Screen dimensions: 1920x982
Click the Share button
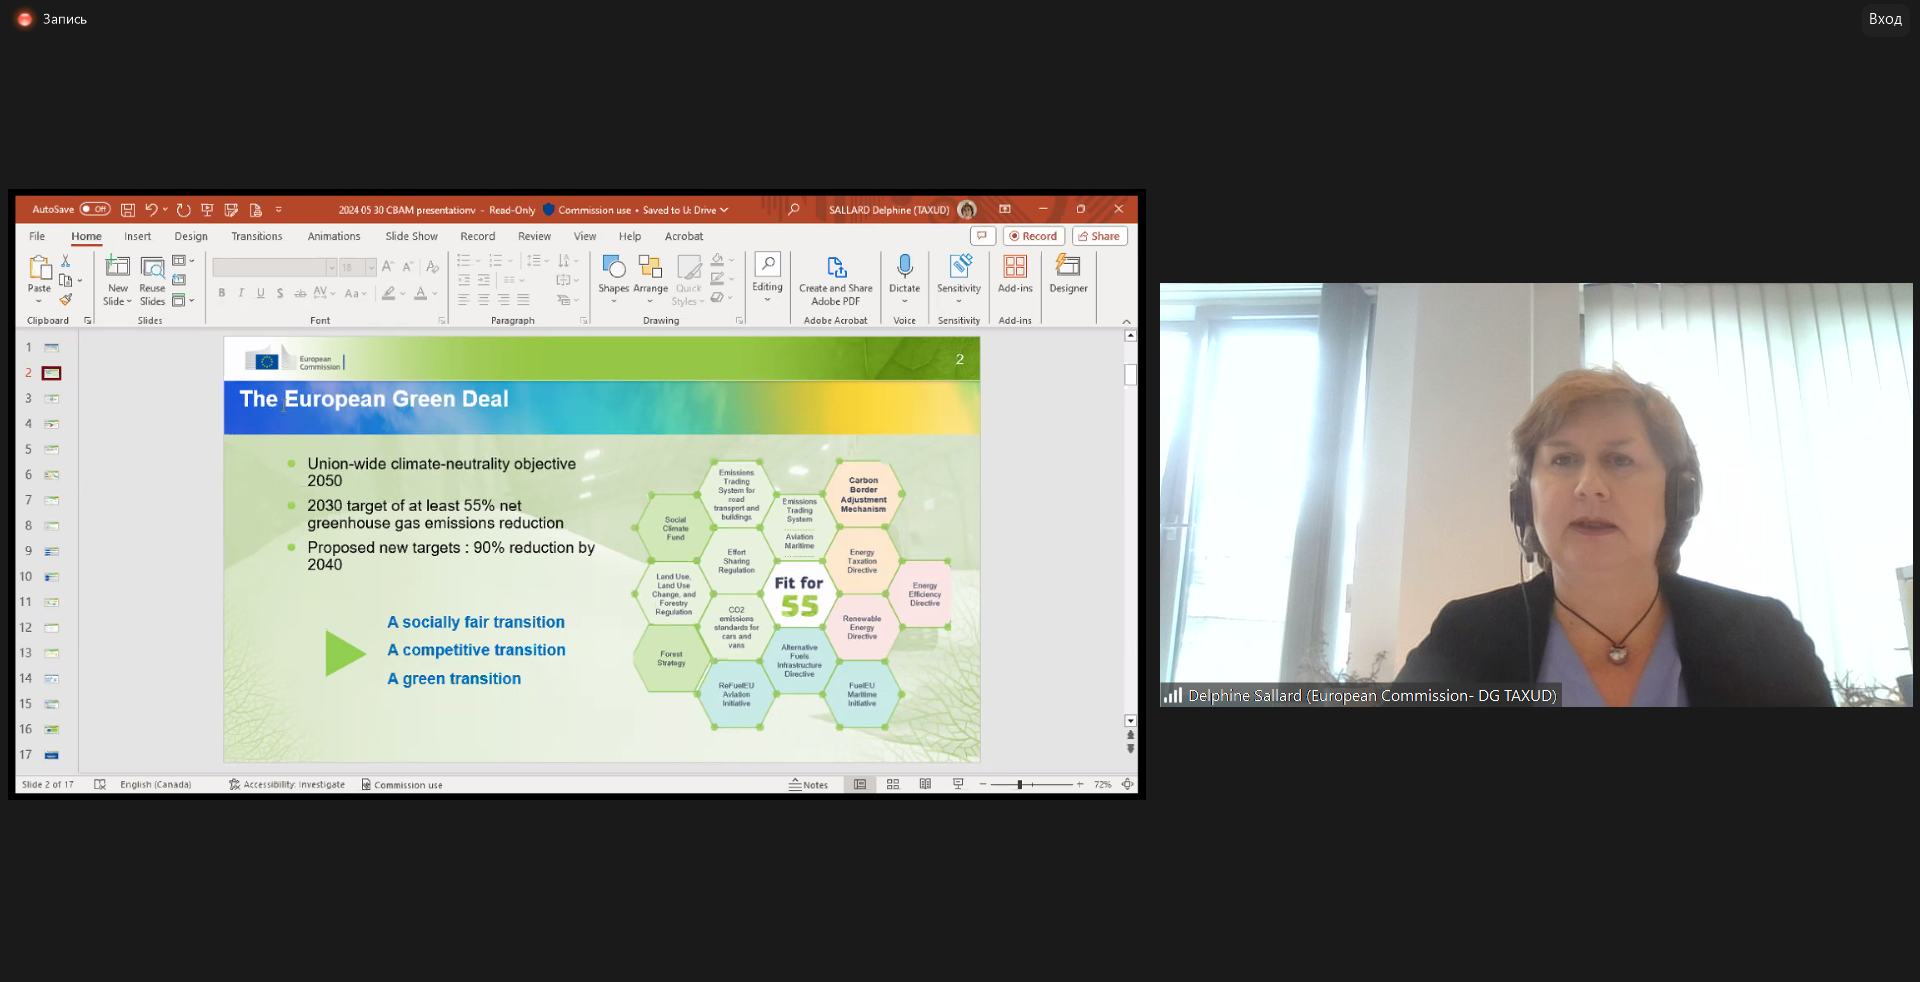coord(1099,237)
